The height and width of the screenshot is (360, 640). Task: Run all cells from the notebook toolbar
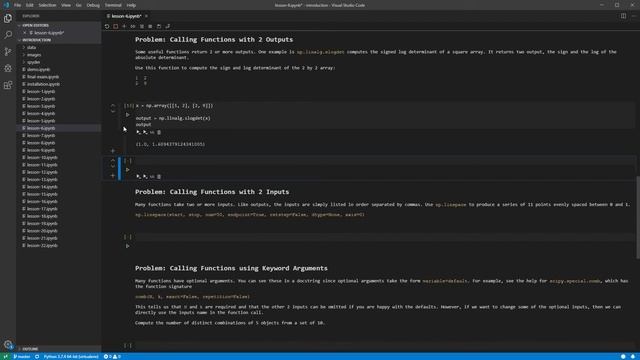133,26
